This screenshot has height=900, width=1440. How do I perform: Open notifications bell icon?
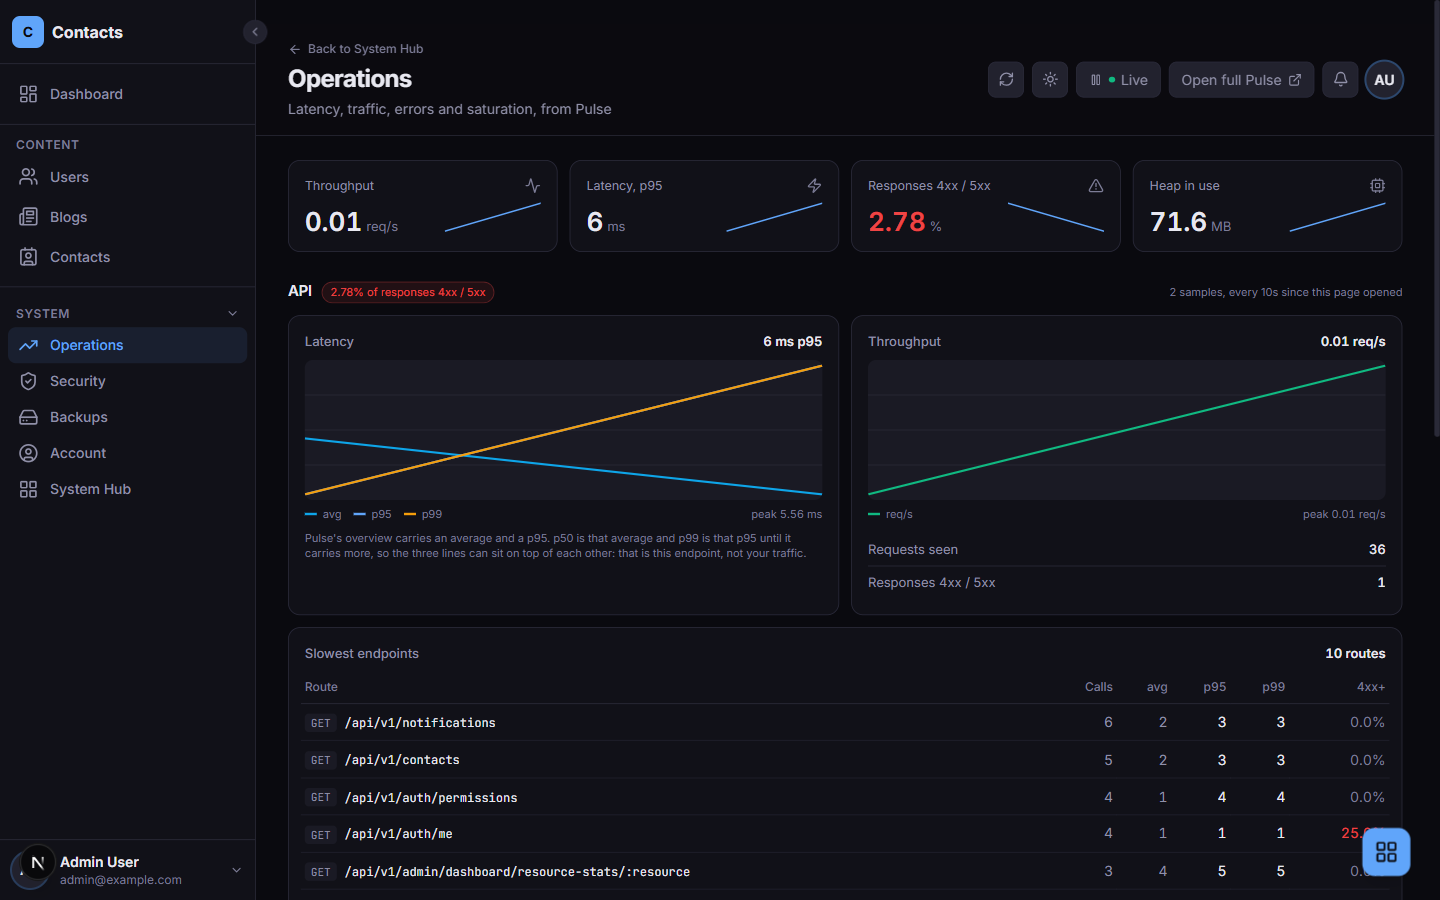pyautogui.click(x=1340, y=80)
